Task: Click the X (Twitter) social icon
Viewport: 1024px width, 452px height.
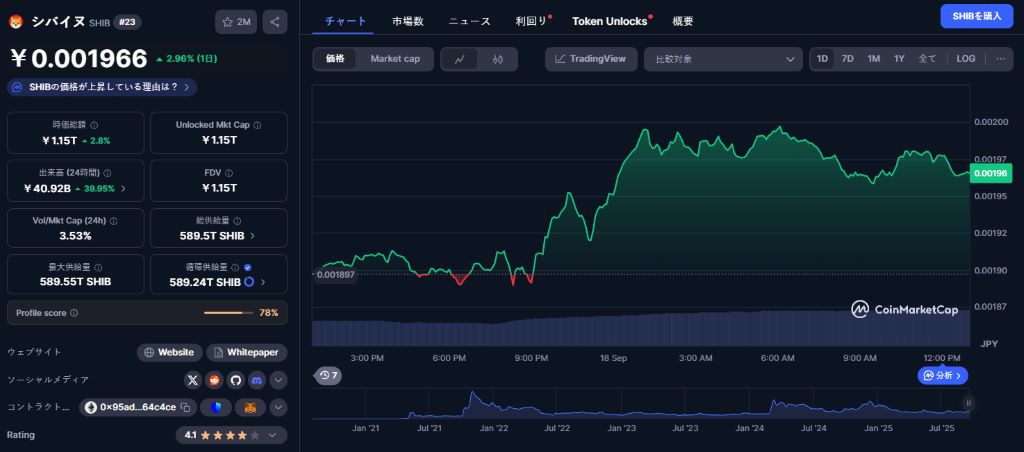Action: coord(193,380)
